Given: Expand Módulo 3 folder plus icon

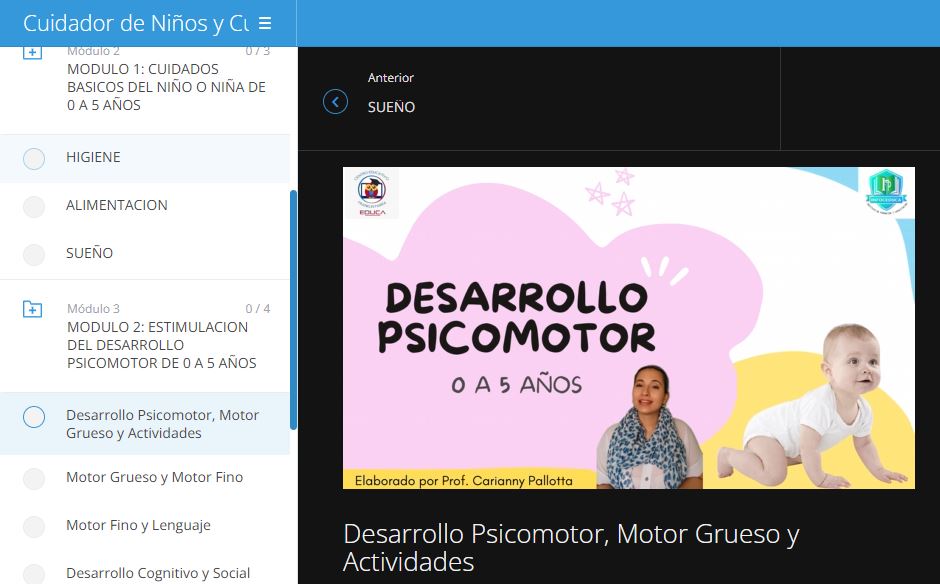Looking at the screenshot, I should click(x=32, y=309).
